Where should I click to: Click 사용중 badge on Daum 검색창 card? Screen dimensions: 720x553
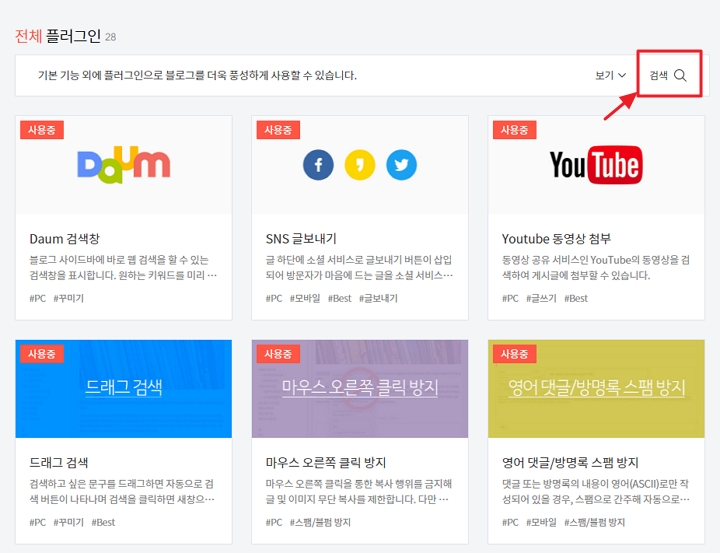click(42, 130)
